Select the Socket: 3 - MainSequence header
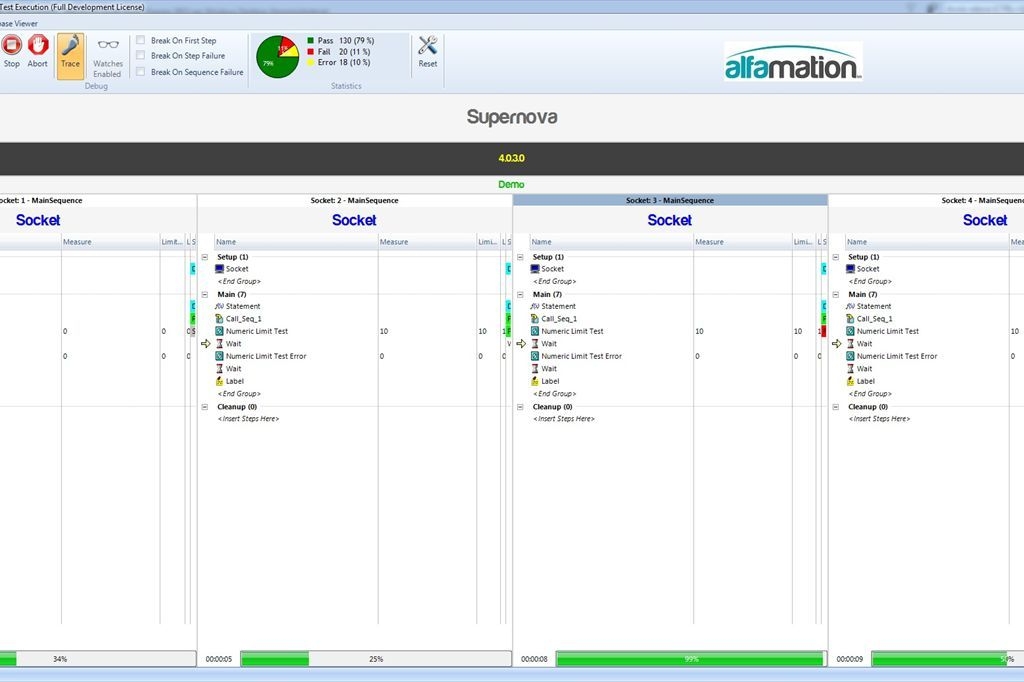The image size is (1024, 682). [x=670, y=200]
